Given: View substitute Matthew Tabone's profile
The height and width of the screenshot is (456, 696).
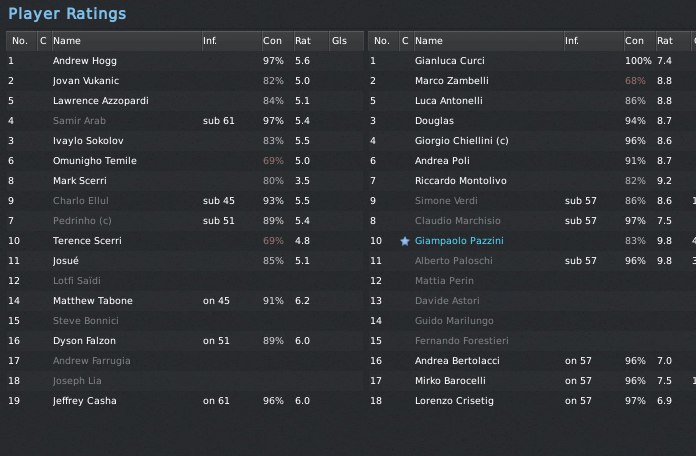Looking at the screenshot, I should click(92, 301).
